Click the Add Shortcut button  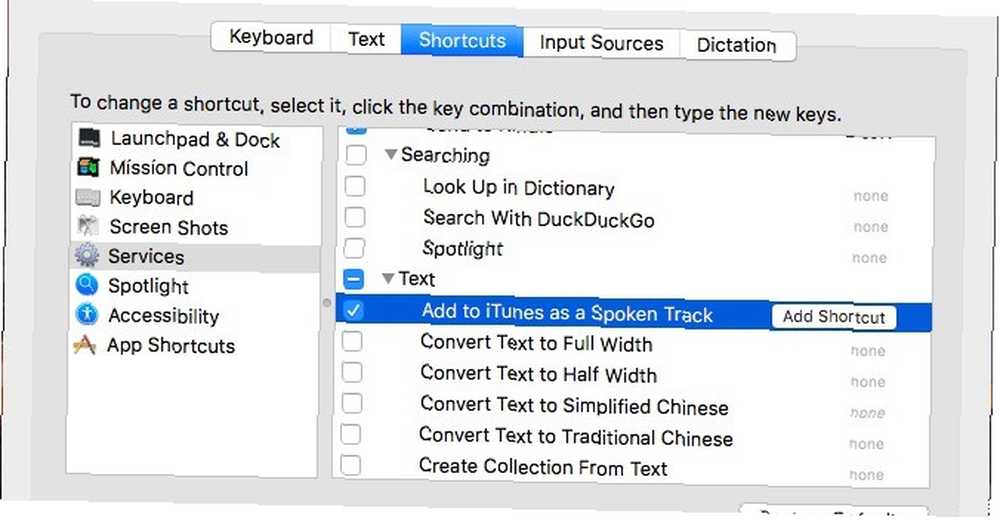coord(834,317)
